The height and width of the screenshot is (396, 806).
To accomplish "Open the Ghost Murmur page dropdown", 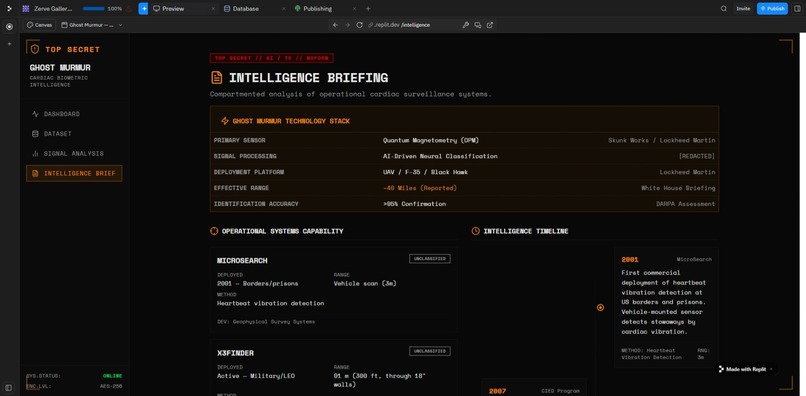I will pos(91,25).
